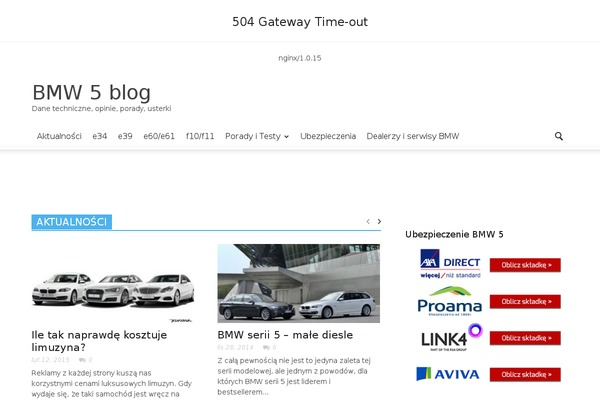Open the two BMWs by building thumbnail
Viewport: 600px width, 400px height.
298,284
